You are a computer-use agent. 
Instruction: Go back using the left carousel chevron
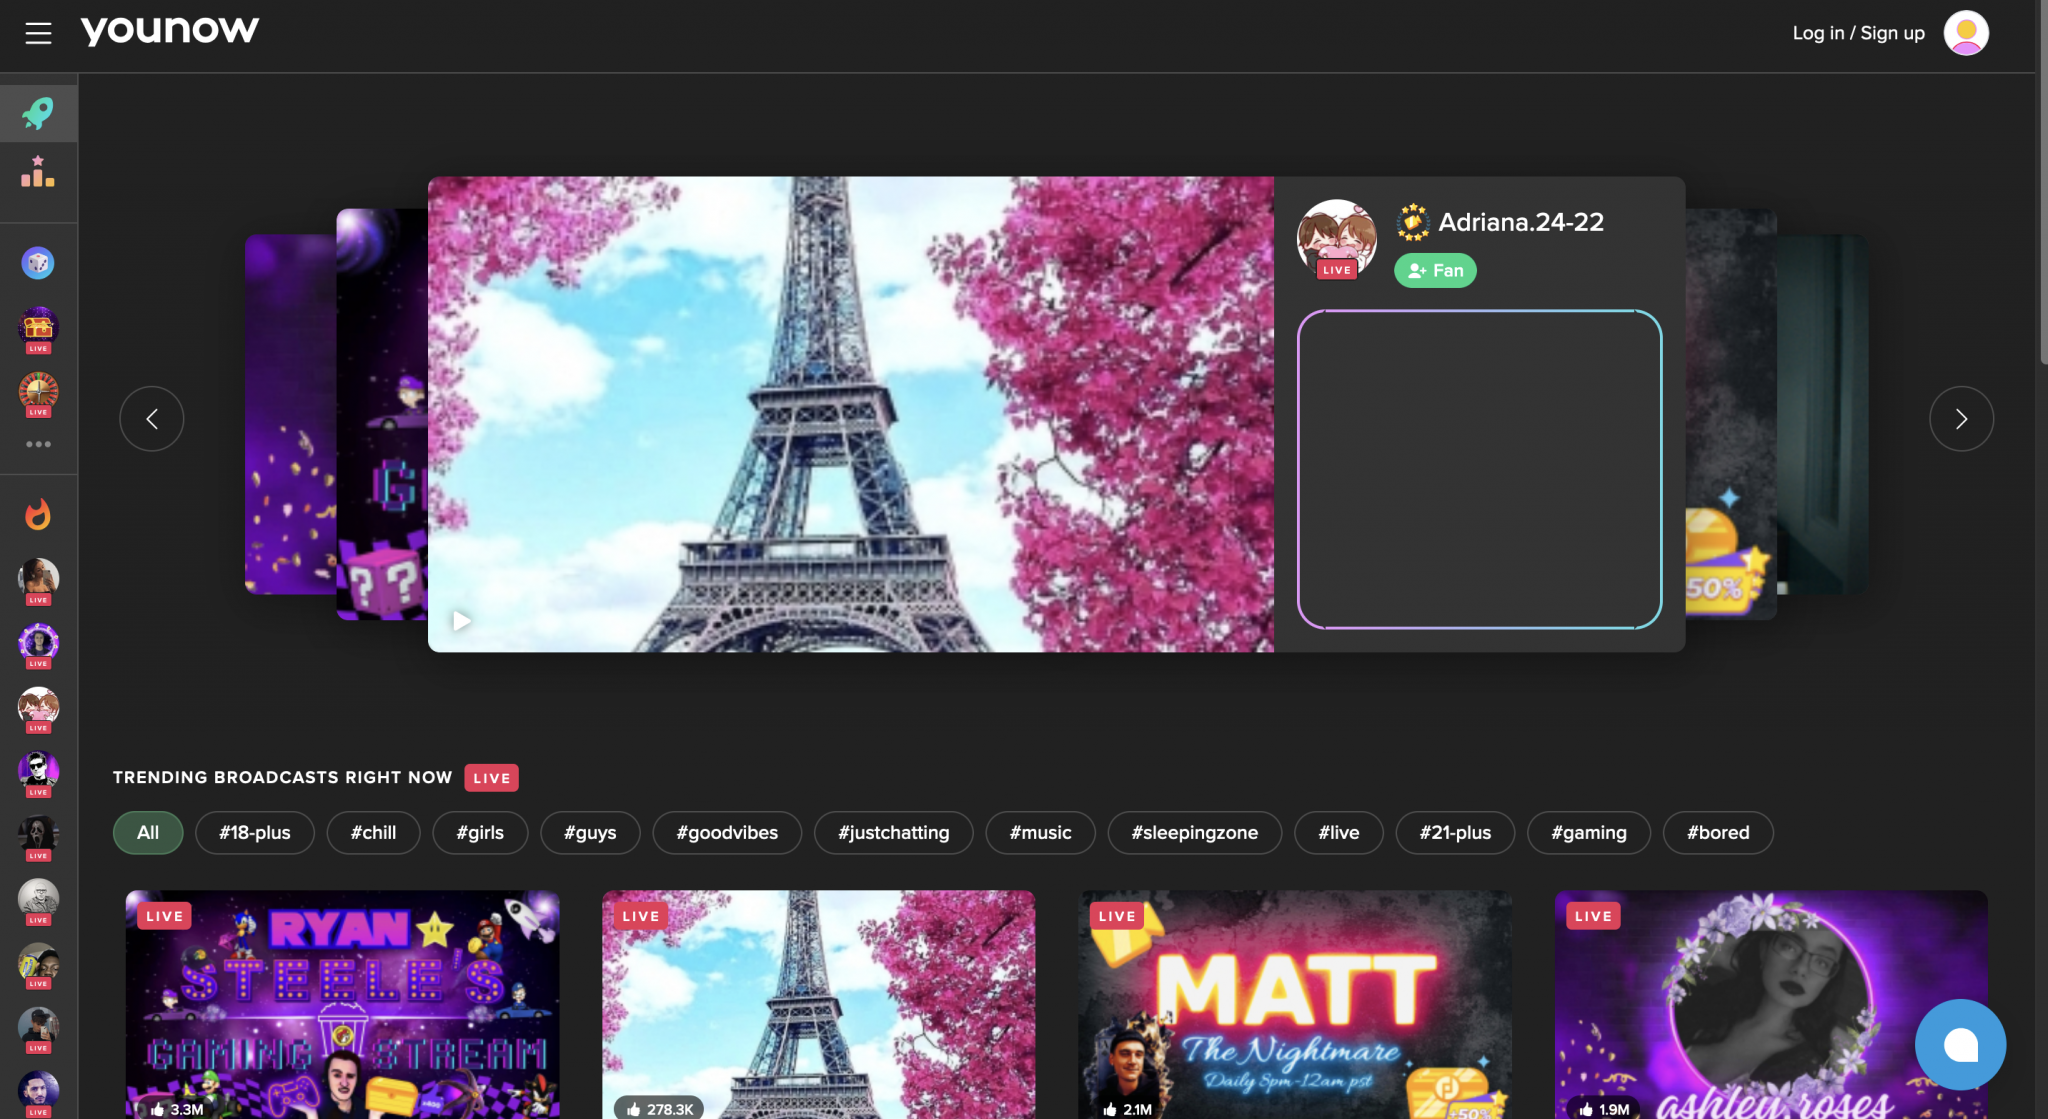click(151, 418)
